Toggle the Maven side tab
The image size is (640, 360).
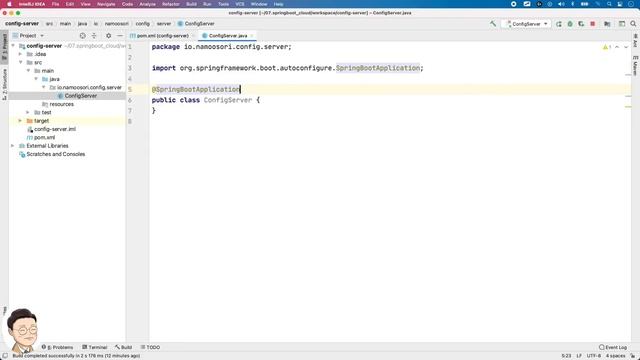636,65
